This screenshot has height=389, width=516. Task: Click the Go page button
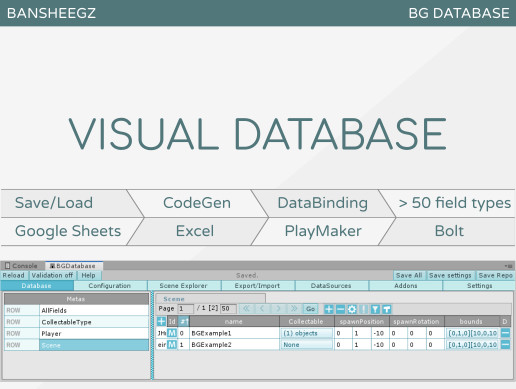click(x=310, y=309)
